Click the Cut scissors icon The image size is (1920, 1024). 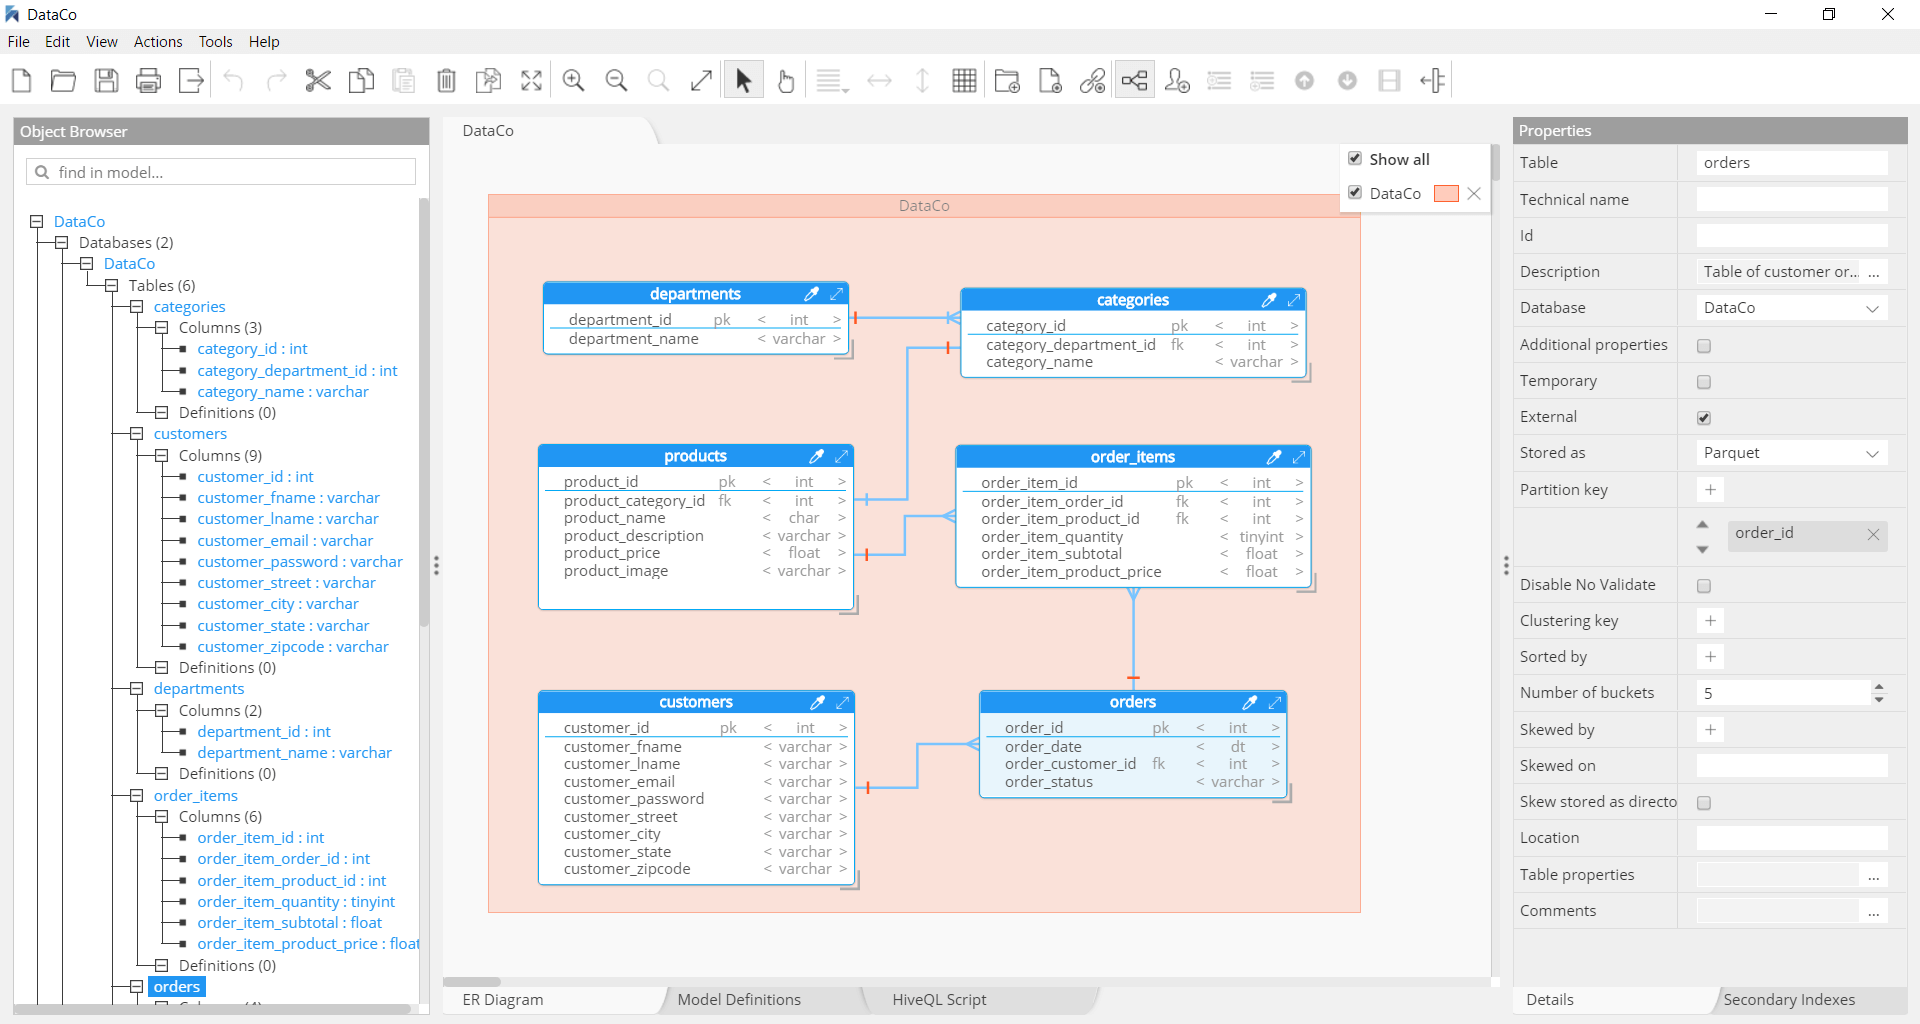click(x=318, y=81)
